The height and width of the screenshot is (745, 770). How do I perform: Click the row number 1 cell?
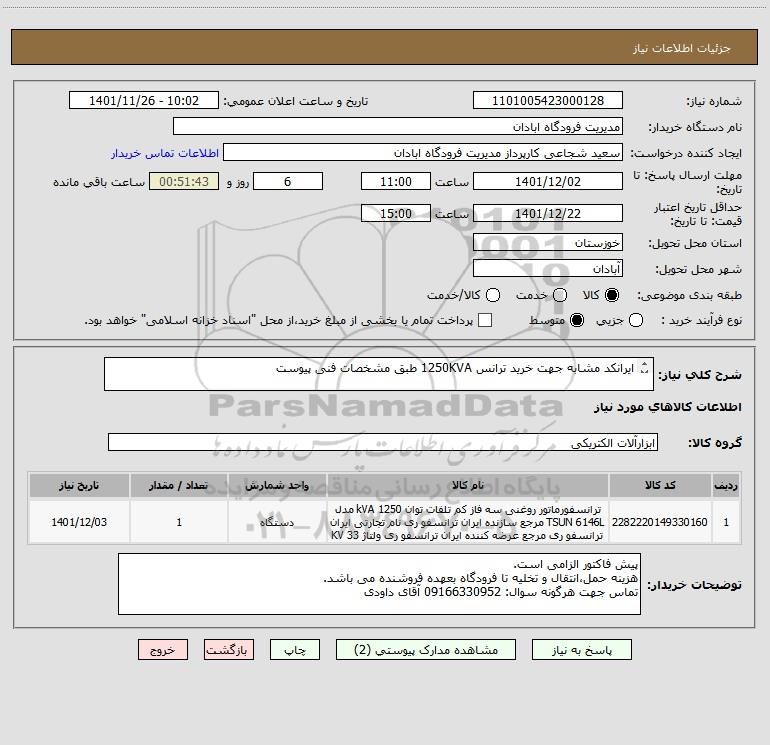(x=726, y=522)
